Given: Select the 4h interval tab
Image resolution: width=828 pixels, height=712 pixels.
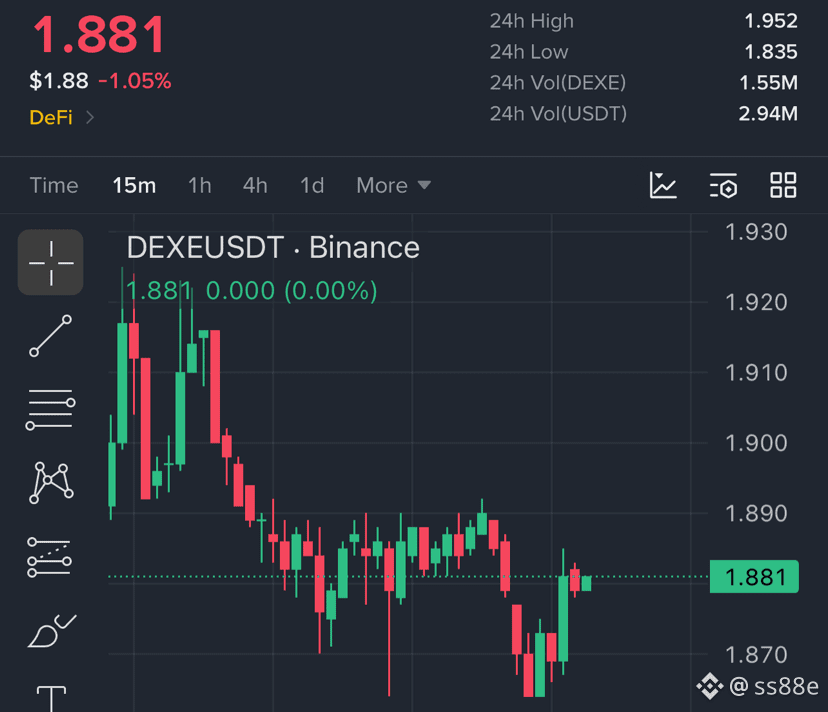Looking at the screenshot, I should point(255,185).
